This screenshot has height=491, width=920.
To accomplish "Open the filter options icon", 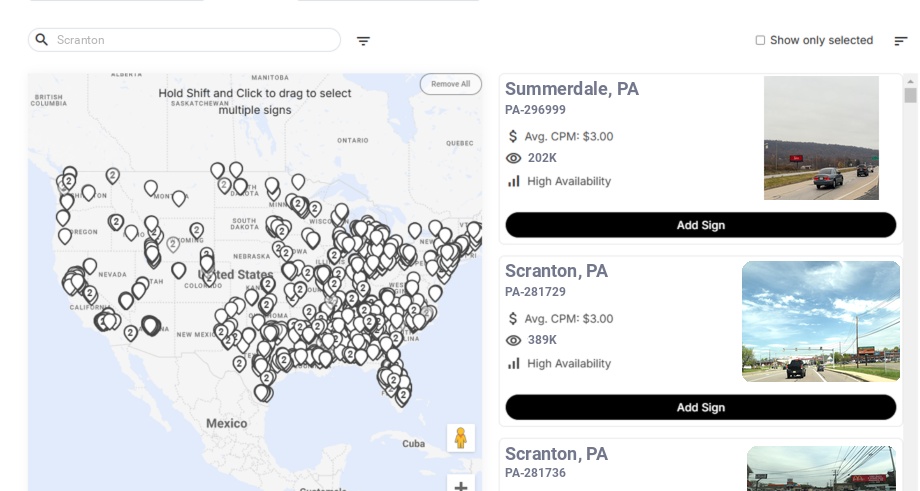I will tap(363, 40).
